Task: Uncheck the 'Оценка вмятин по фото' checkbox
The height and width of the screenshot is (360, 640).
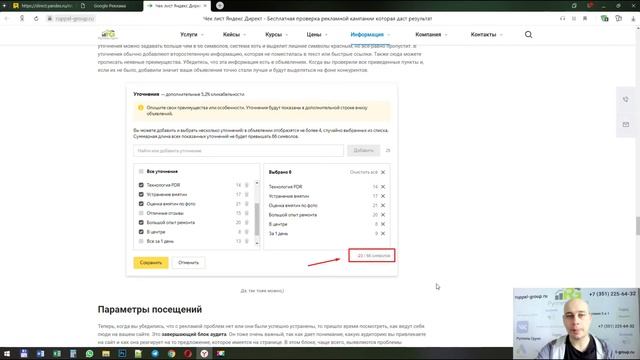Action: click(141, 204)
